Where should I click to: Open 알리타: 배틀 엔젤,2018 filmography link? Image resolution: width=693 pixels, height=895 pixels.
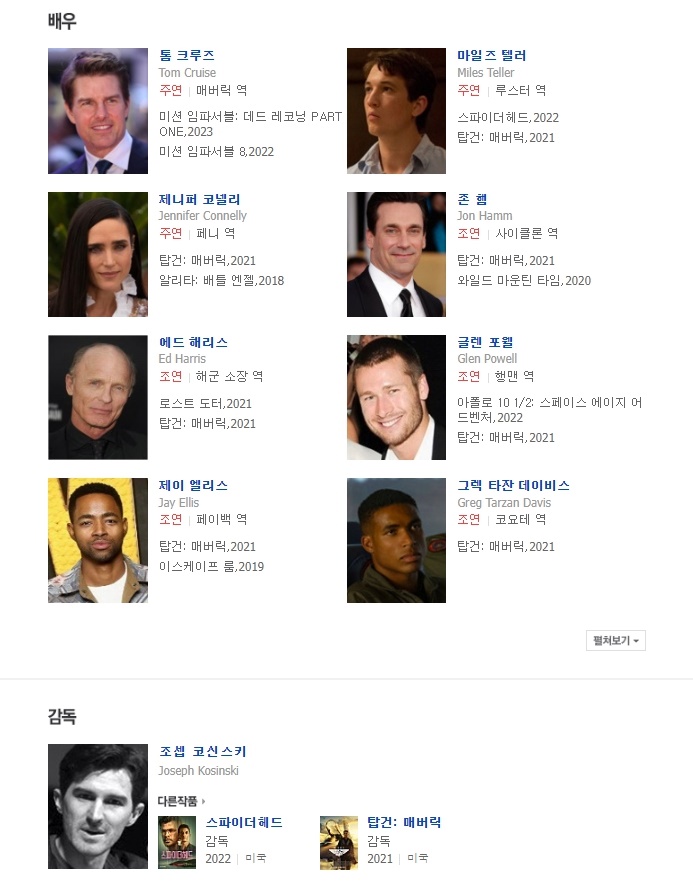coord(221,281)
